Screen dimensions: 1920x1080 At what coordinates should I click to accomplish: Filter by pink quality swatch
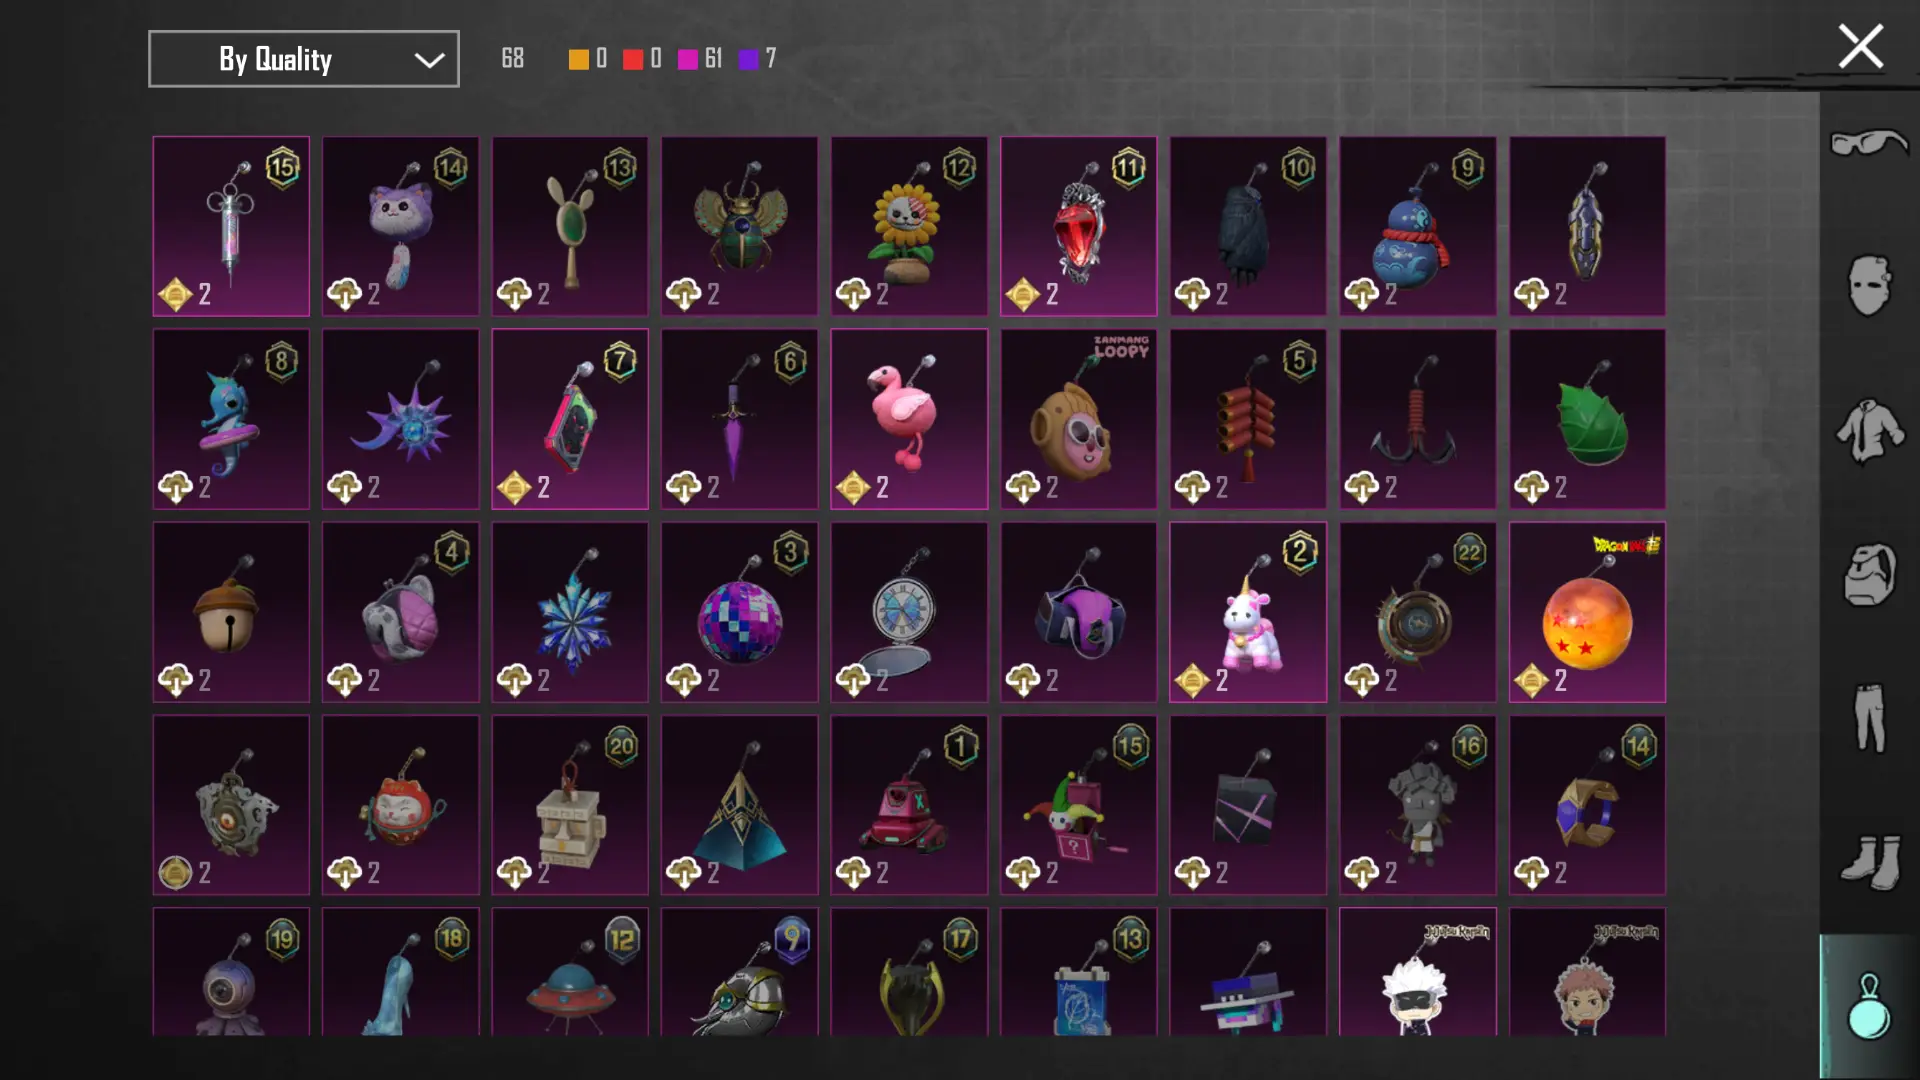(x=688, y=59)
